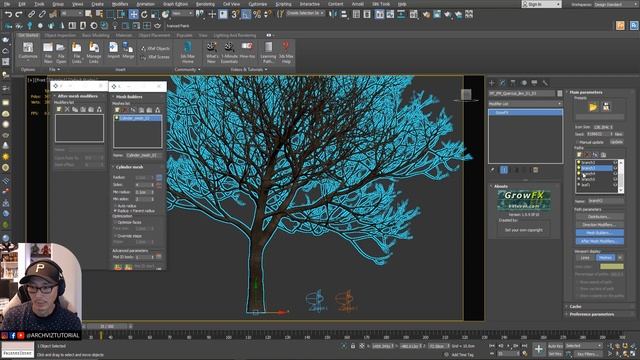This screenshot has width=640, height=360.
Task: Collapse the Mesh builders rollout
Action: tap(129, 97)
